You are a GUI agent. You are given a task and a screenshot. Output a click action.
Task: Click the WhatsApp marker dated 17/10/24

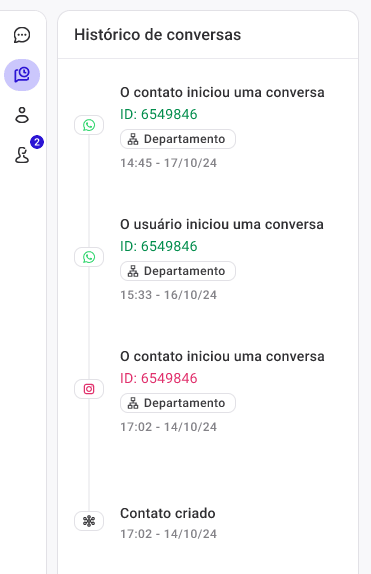point(89,125)
